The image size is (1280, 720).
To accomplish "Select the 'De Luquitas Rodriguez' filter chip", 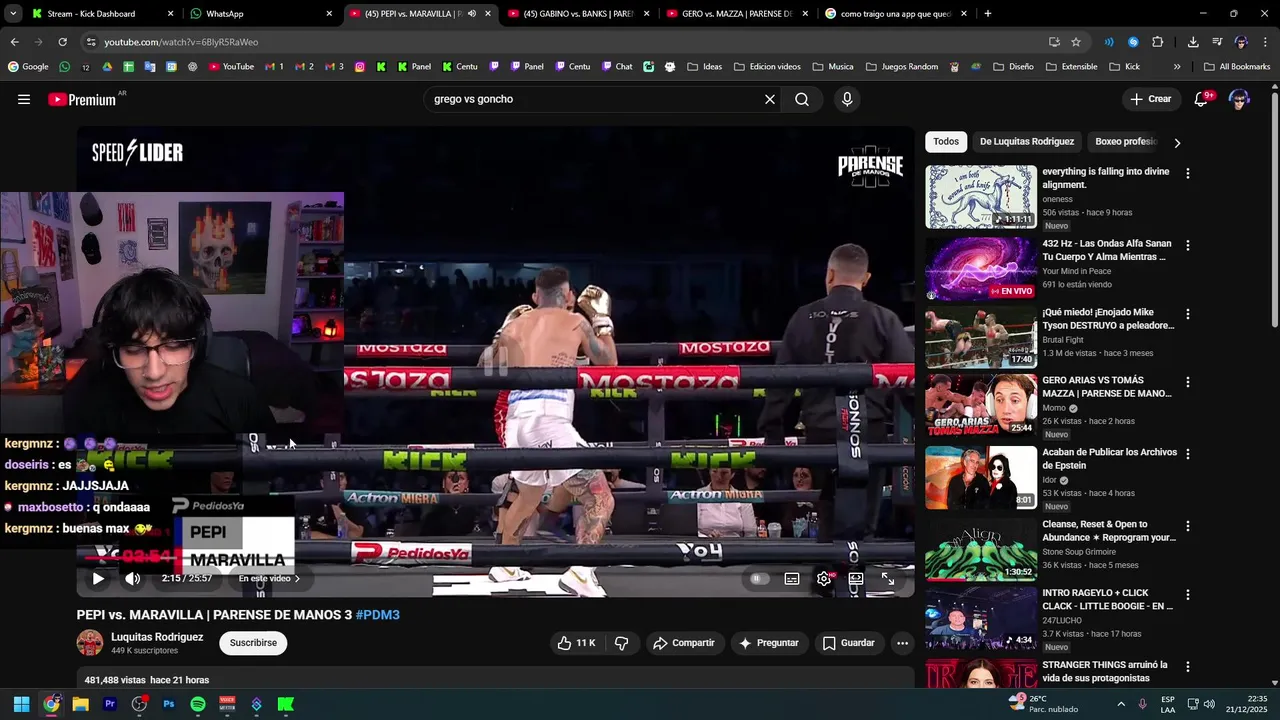I will click(x=1027, y=141).
